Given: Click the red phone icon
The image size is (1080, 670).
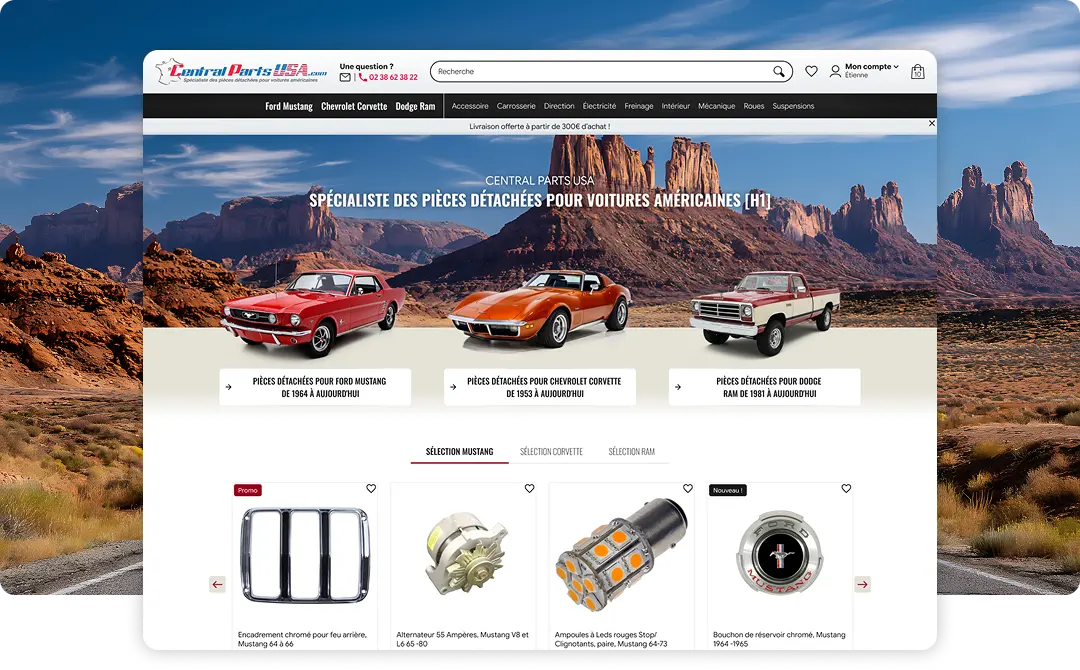Looking at the screenshot, I should tap(363, 77).
